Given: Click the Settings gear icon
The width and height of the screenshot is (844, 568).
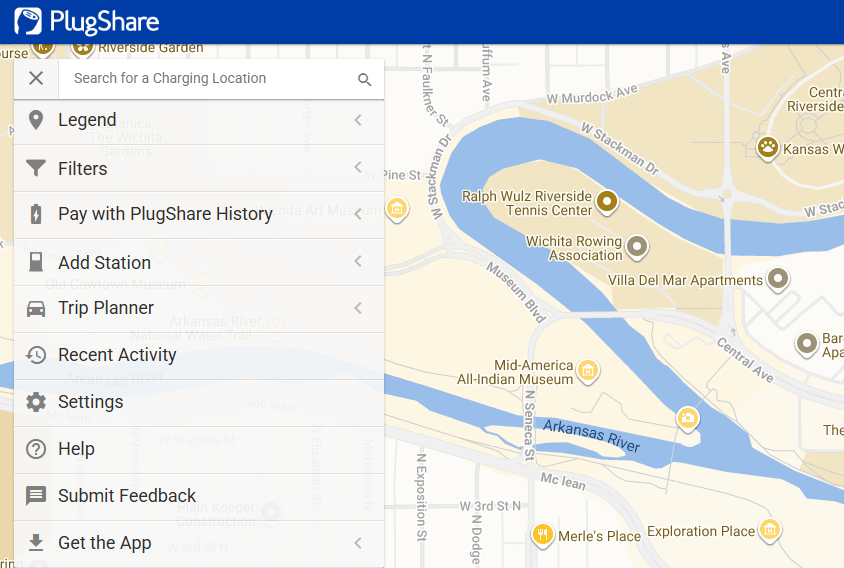Looking at the screenshot, I should tap(36, 402).
